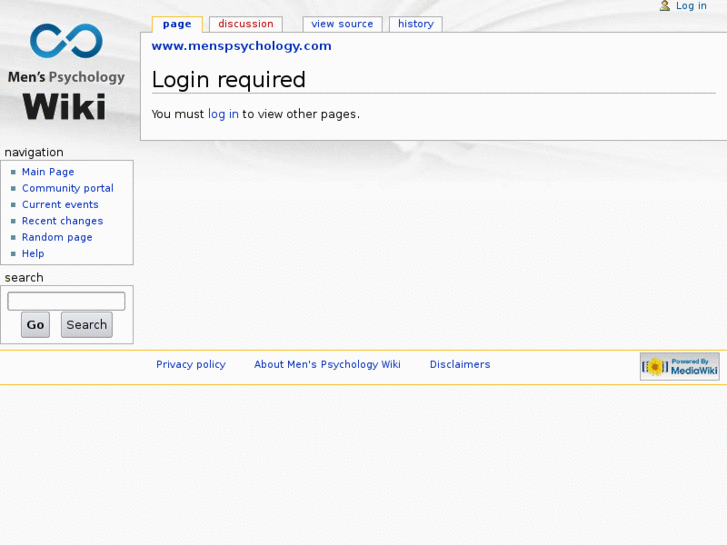This screenshot has height=545, width=727.
Task: View Recent changes link
Action: tap(62, 221)
